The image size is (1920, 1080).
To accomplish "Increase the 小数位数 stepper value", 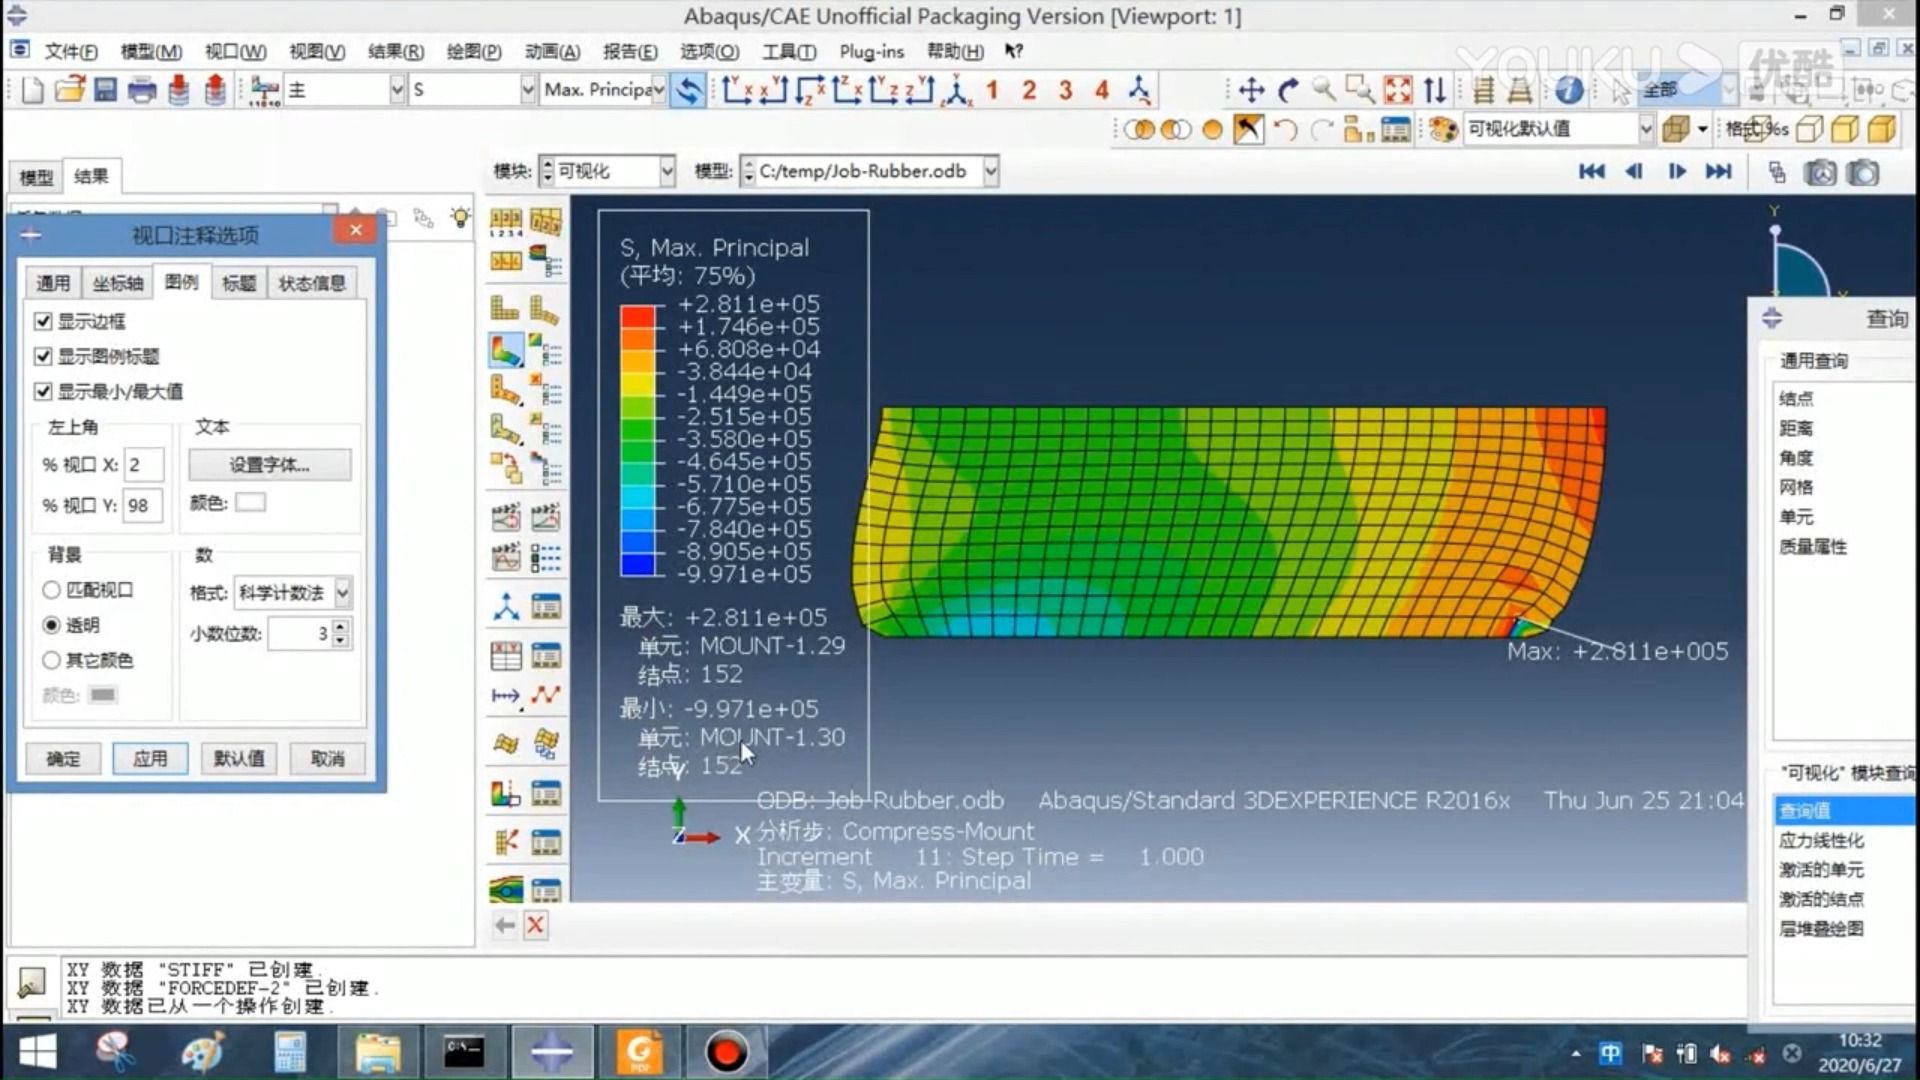I will [341, 626].
